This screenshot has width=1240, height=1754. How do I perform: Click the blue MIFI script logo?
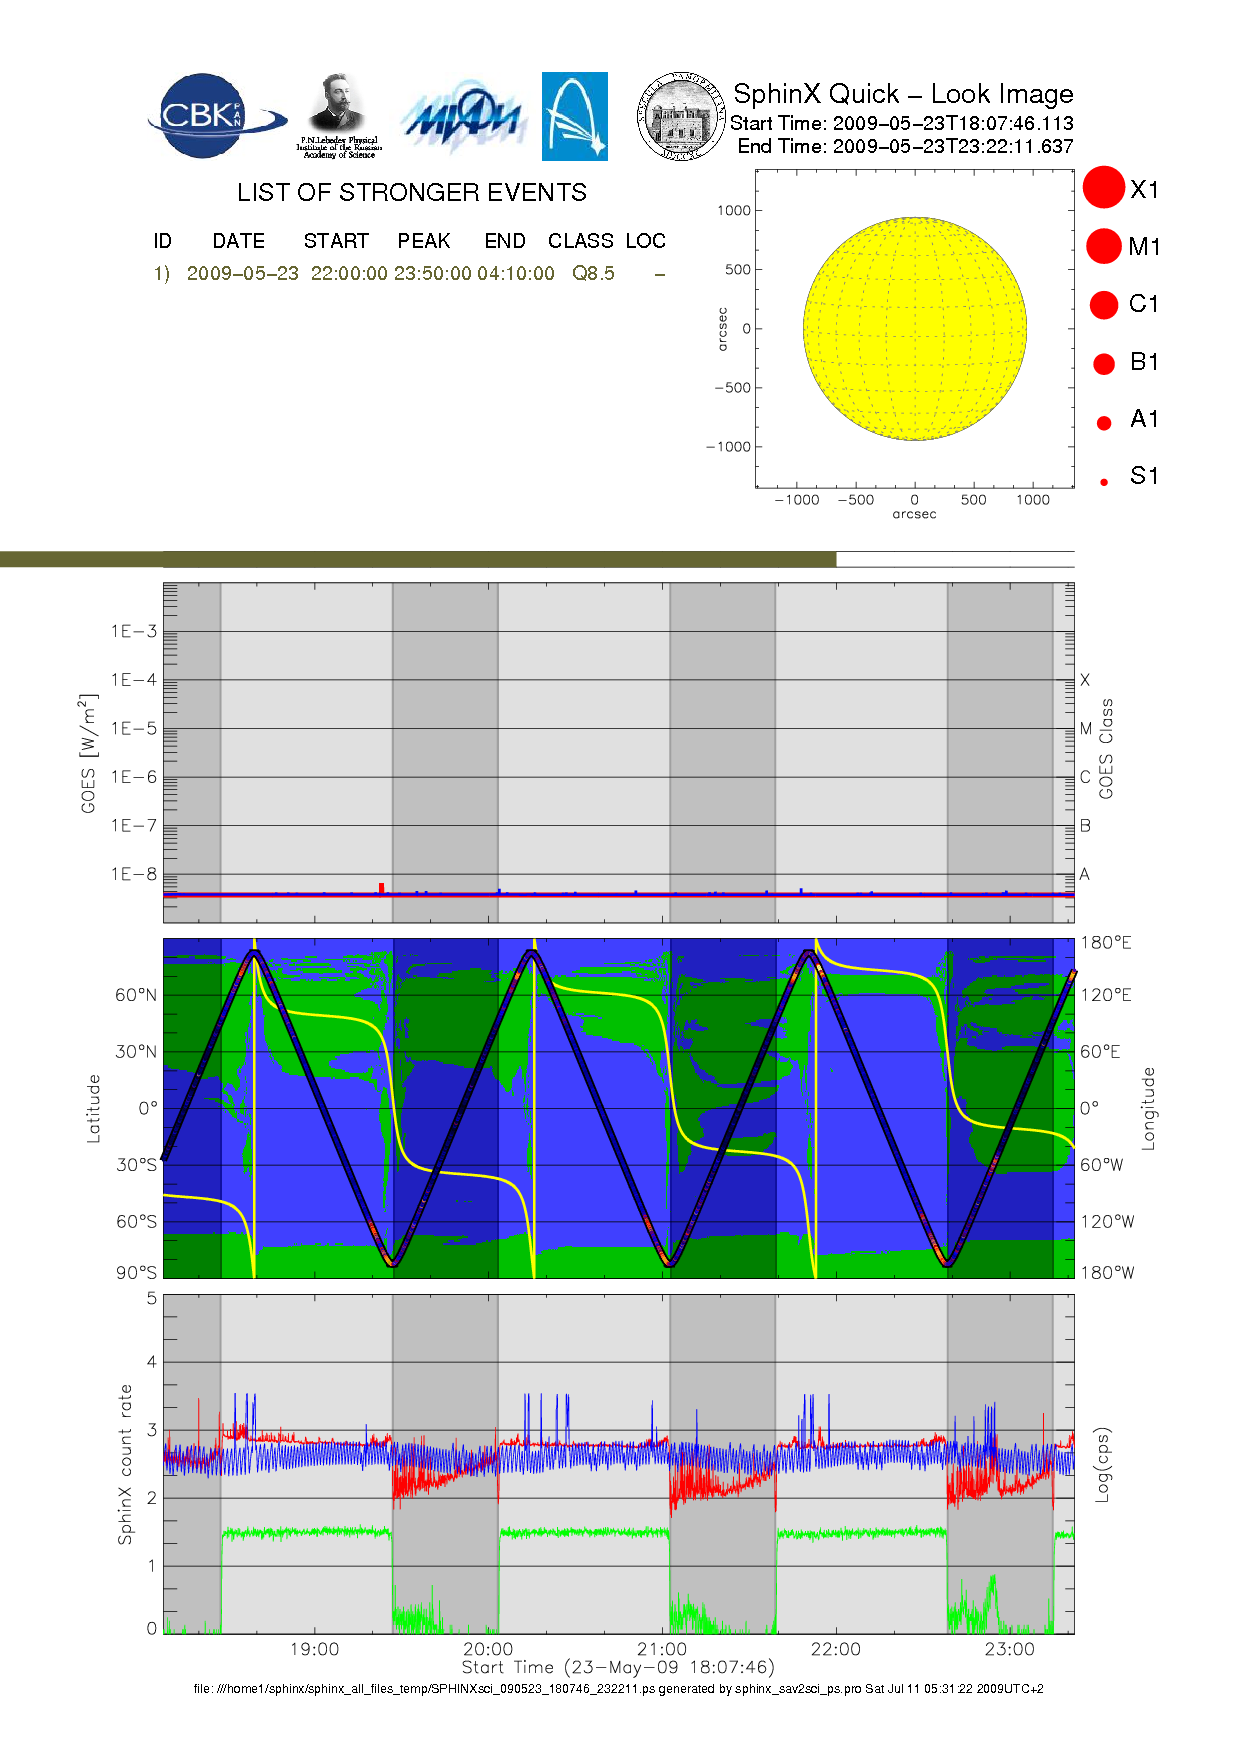[462, 118]
